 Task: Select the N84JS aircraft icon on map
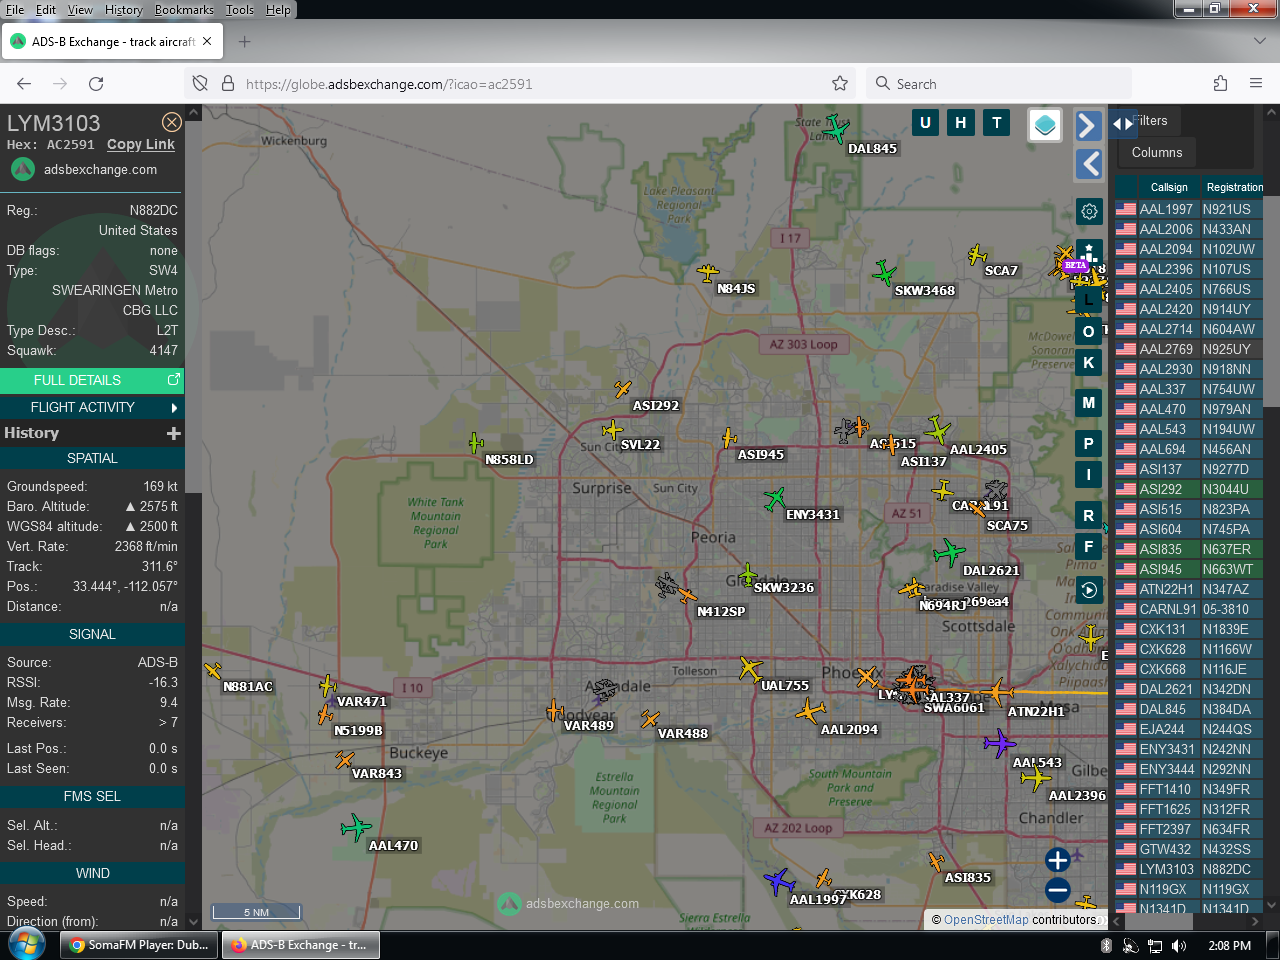708,272
